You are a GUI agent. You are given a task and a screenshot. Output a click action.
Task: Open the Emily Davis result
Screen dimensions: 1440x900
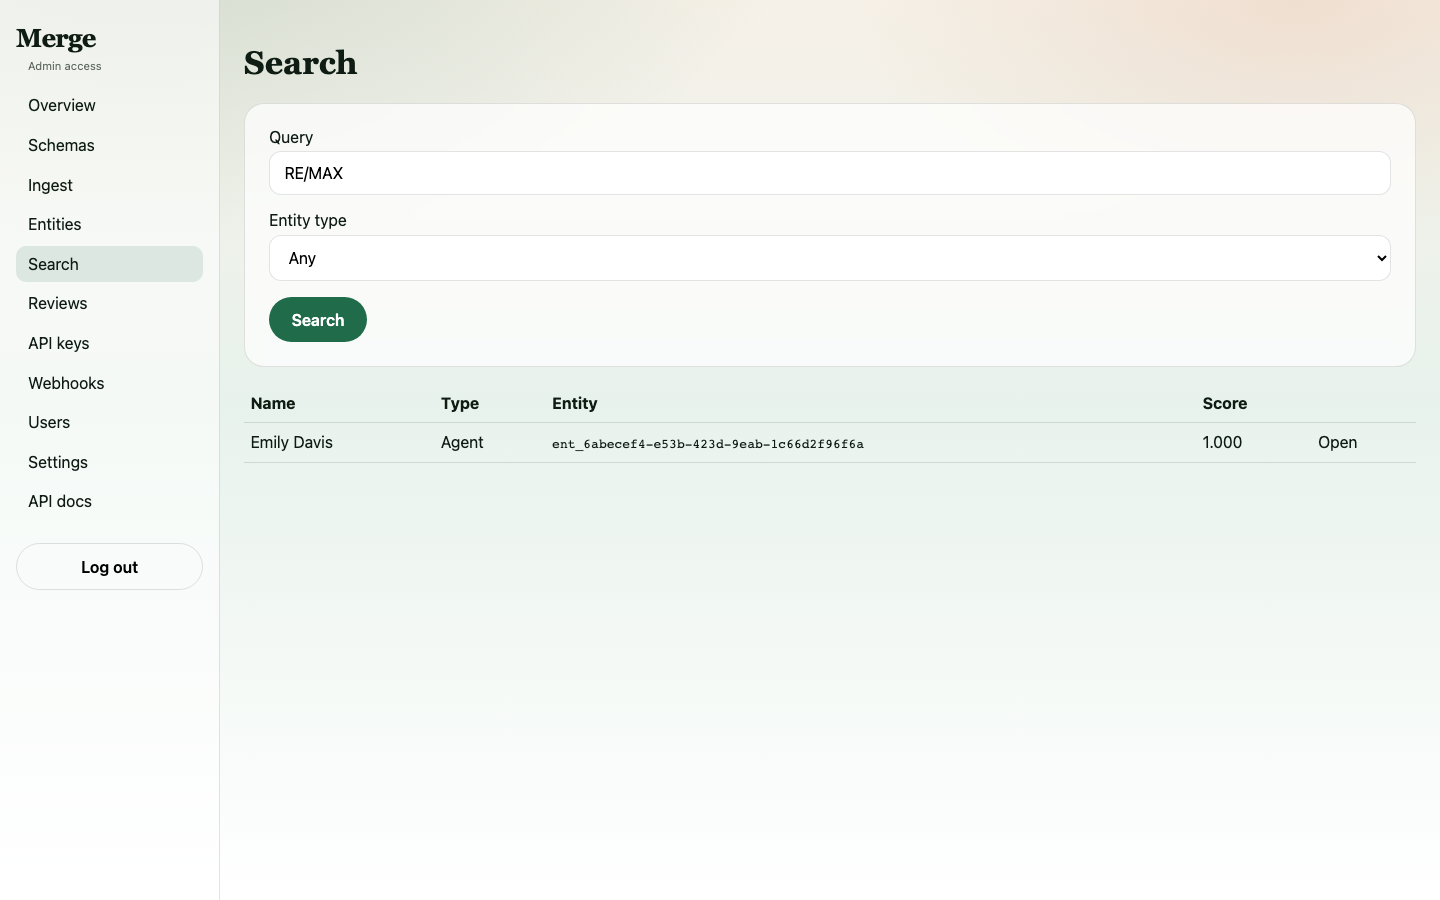point(1337,442)
